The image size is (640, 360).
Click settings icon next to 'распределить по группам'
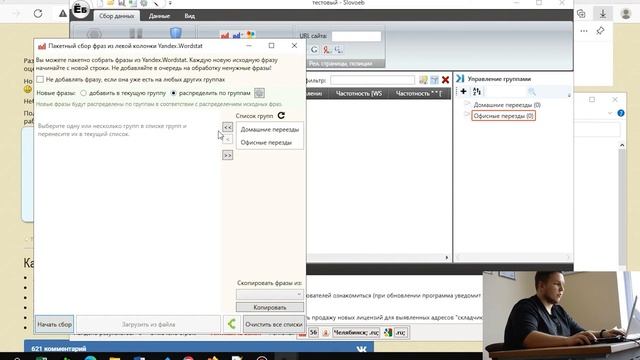259,93
